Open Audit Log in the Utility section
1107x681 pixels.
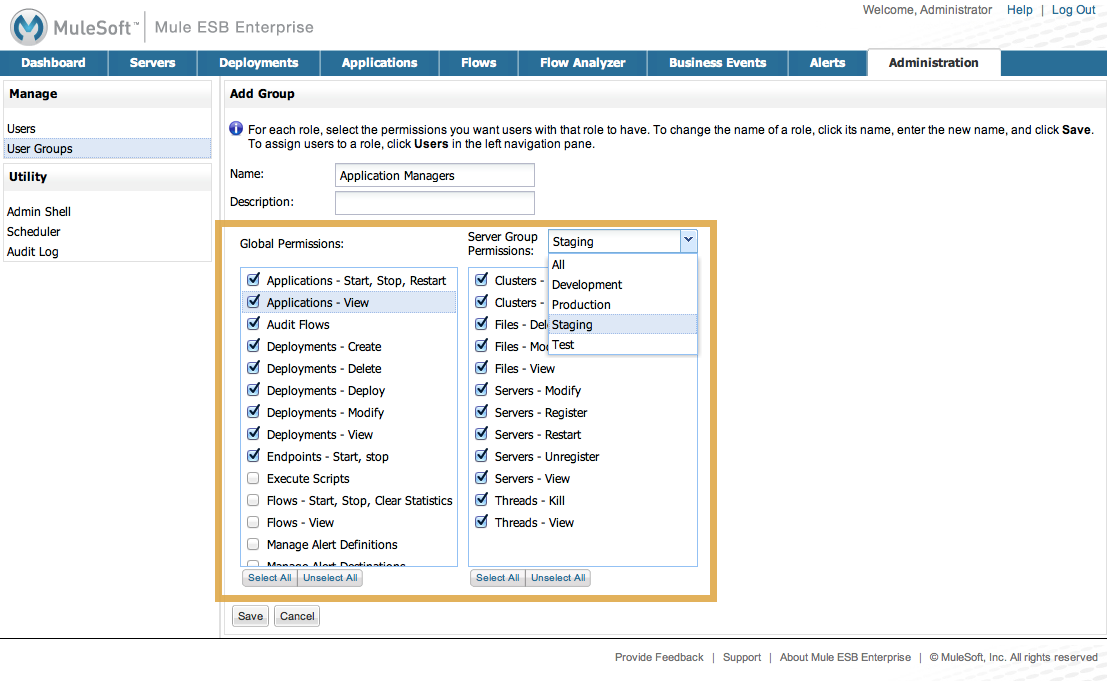[33, 252]
